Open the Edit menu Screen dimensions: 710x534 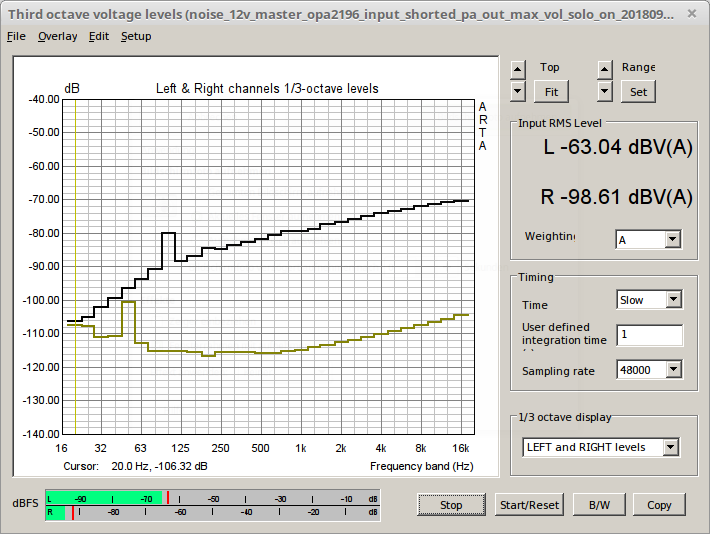tap(99, 36)
